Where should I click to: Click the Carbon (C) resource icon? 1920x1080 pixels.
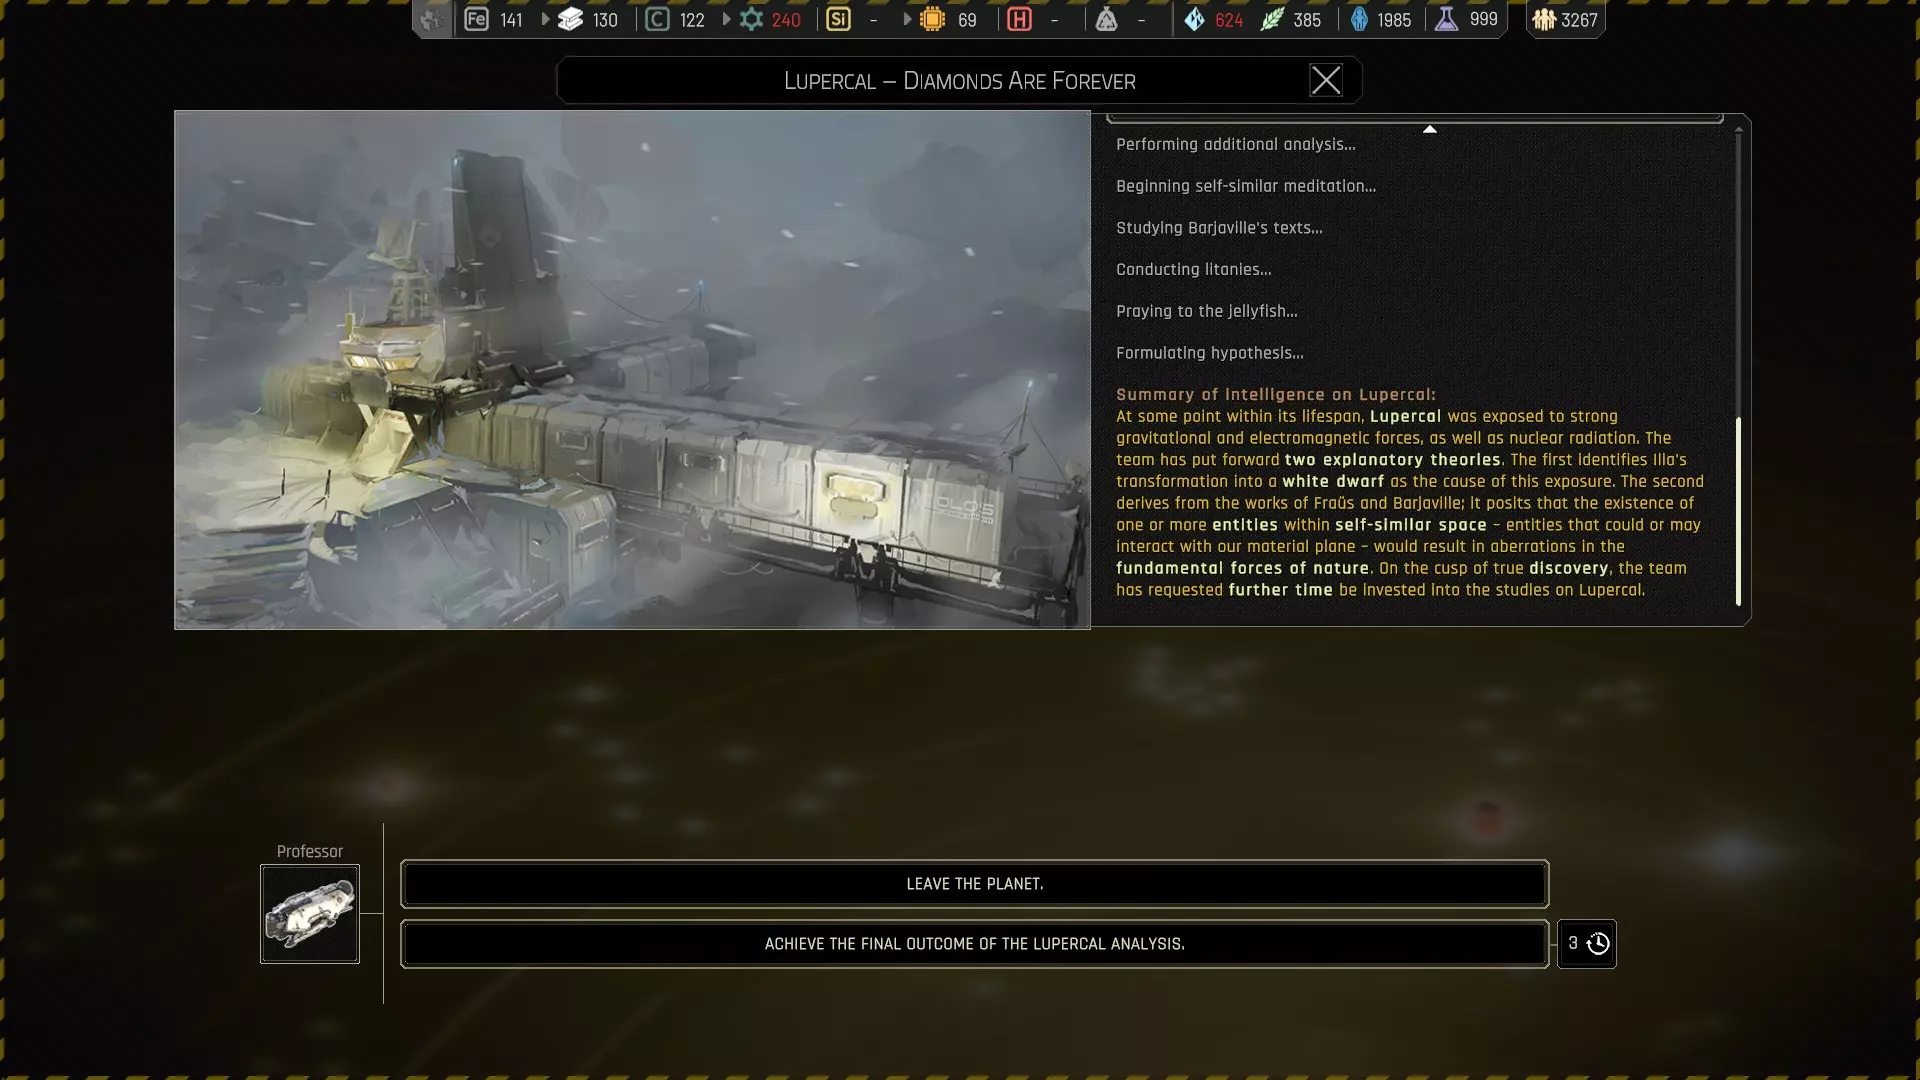[657, 19]
